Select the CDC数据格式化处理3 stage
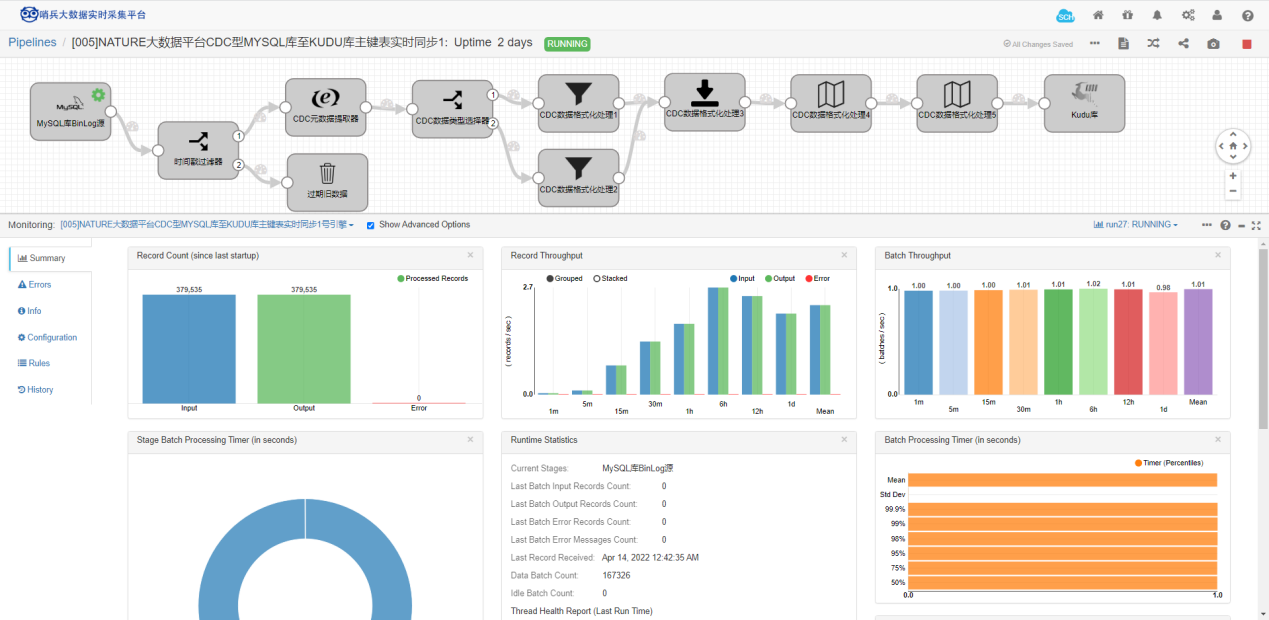The image size is (1269, 620). tap(705, 102)
